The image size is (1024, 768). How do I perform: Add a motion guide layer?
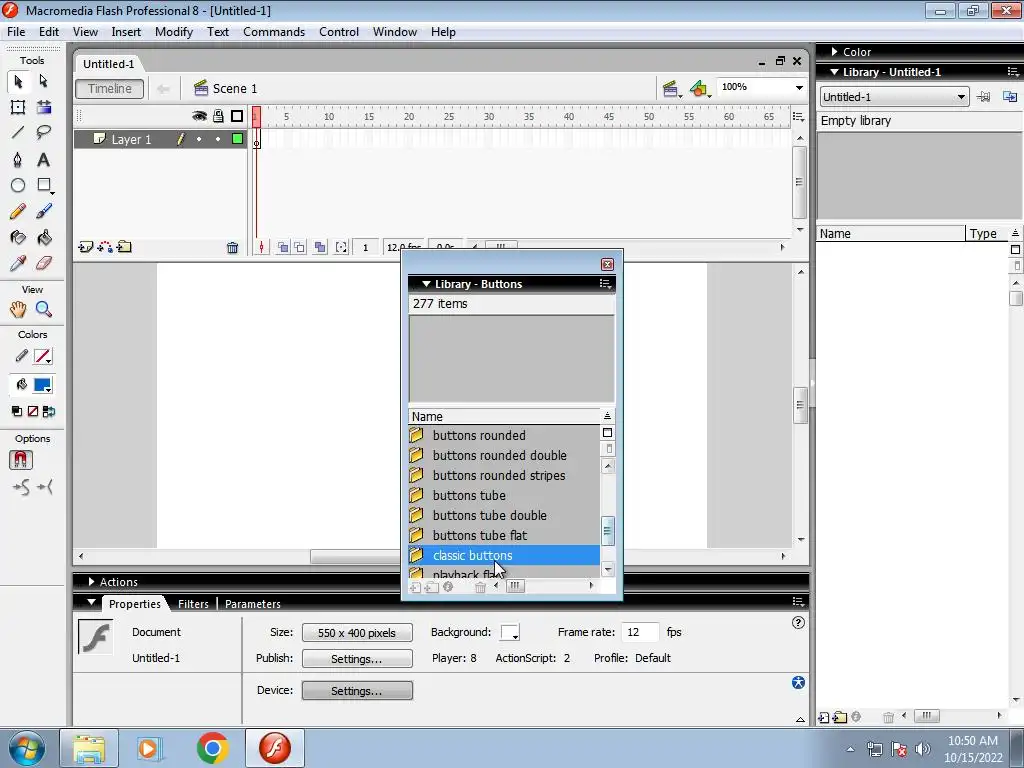pyautogui.click(x=104, y=247)
